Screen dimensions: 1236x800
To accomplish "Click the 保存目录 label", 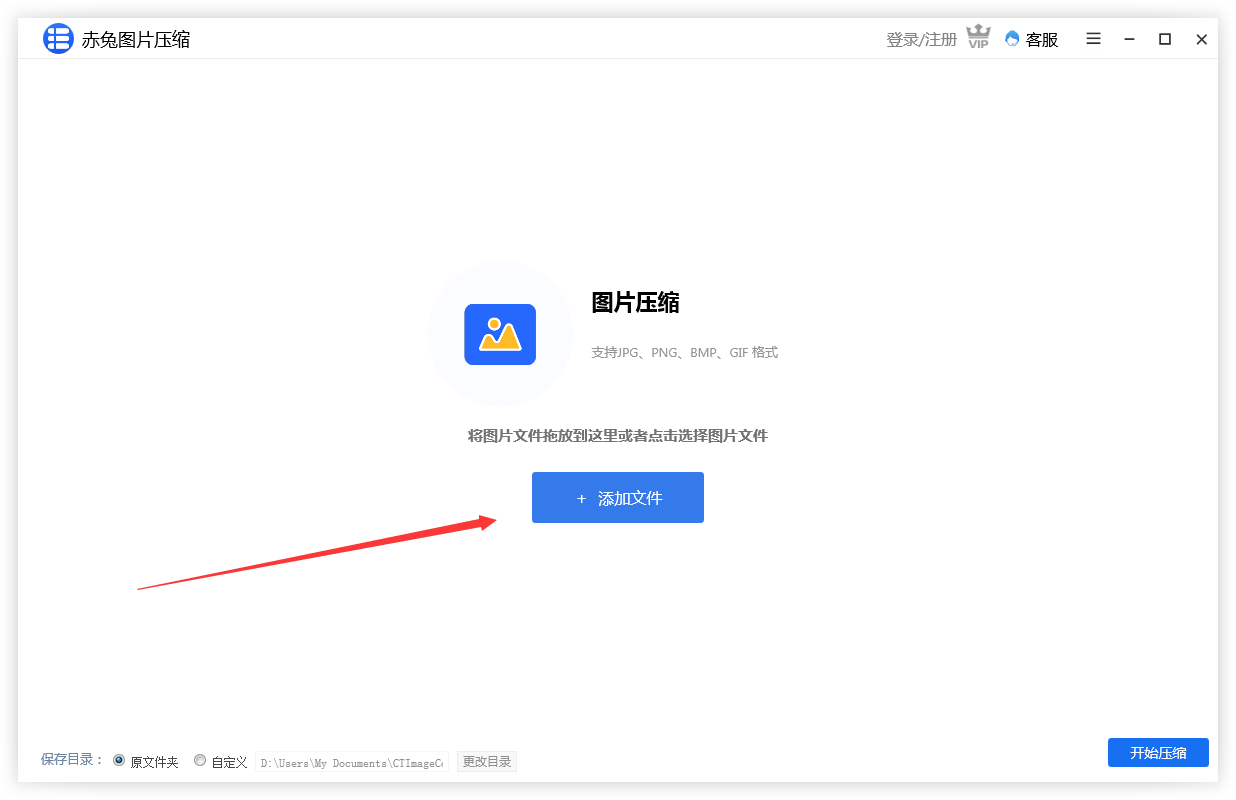I will pyautogui.click(x=73, y=760).
